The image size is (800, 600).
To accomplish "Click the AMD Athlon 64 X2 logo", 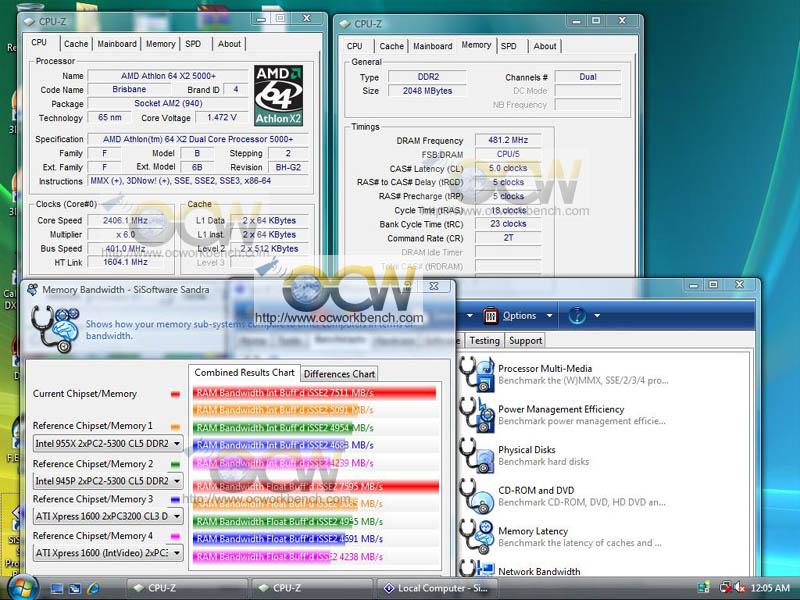I will [x=279, y=95].
